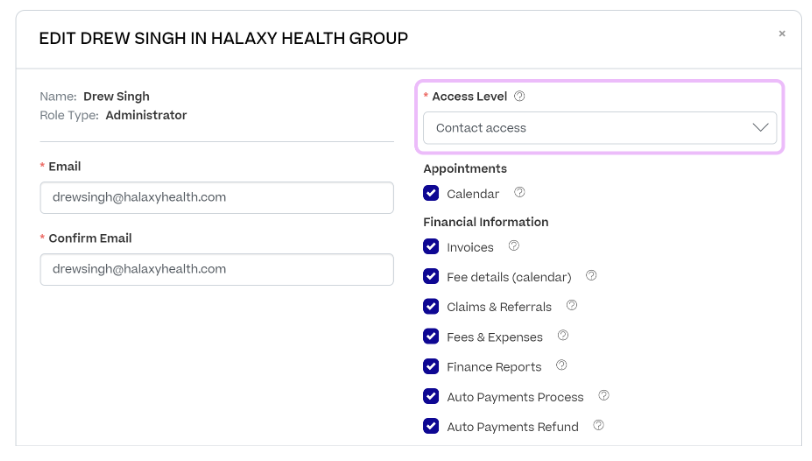This screenshot has width=812, height=461.
Task: Disable Finance Reports access checkbox
Action: click(431, 367)
